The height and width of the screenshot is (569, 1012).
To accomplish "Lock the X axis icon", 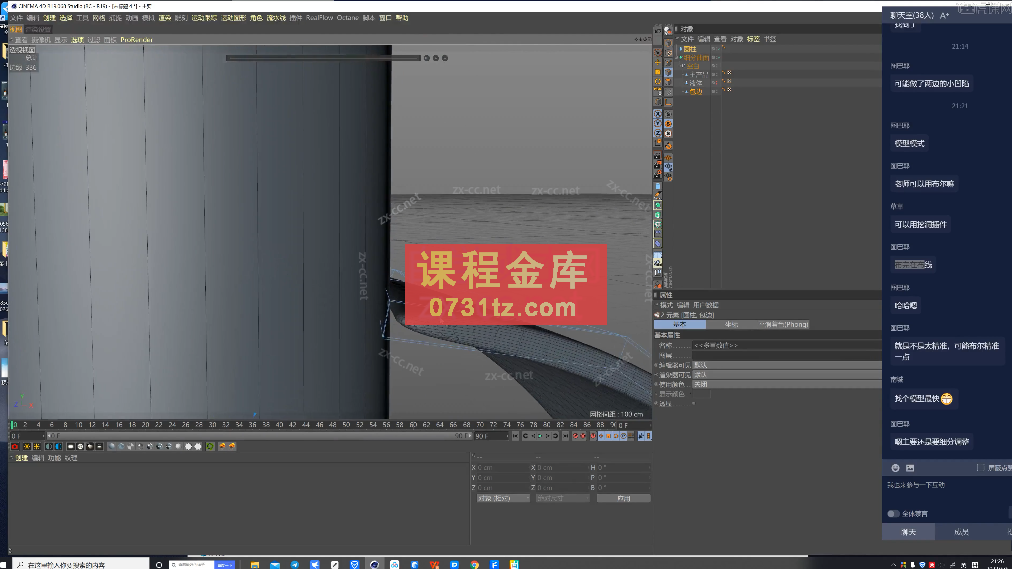I will point(658,114).
